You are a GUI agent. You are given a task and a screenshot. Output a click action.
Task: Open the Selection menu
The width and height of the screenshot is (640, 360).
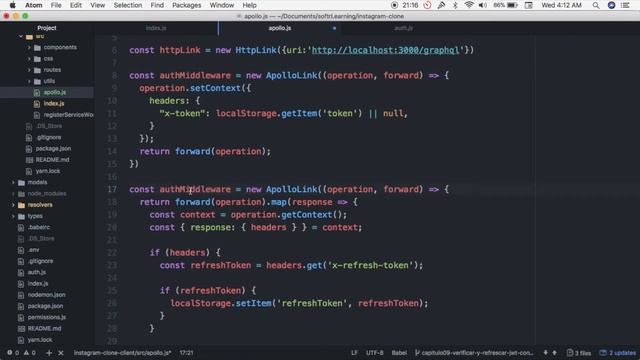click(128, 5)
